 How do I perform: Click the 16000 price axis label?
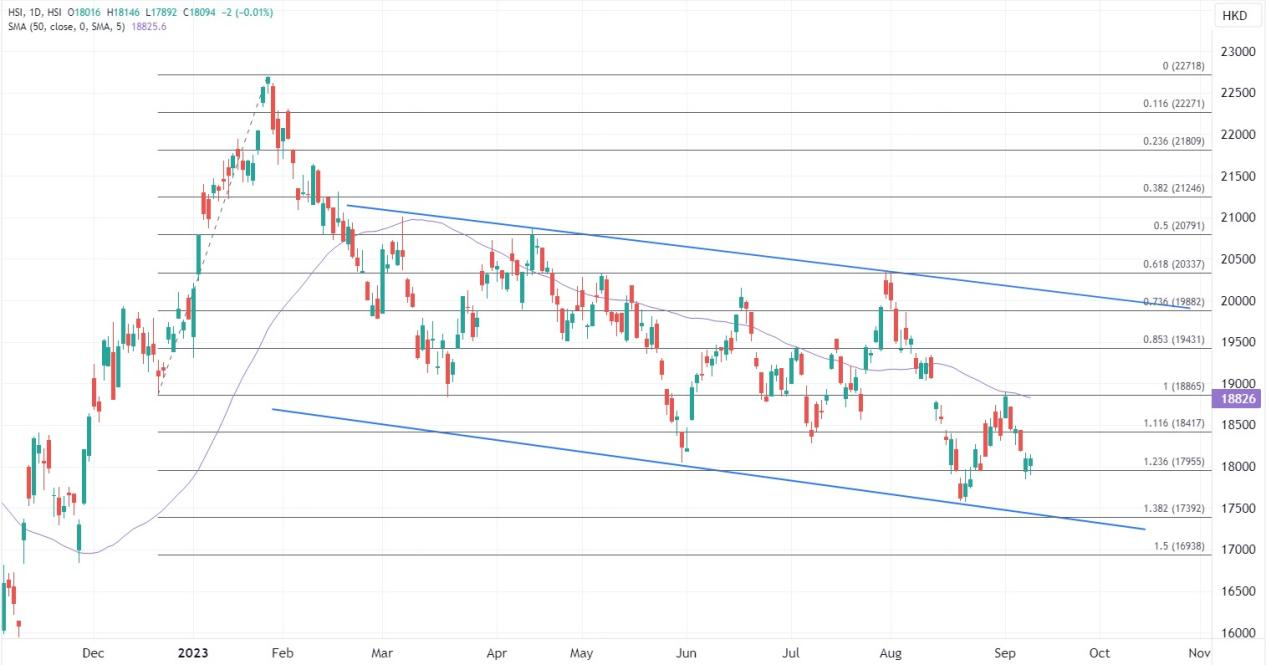coord(1236,633)
